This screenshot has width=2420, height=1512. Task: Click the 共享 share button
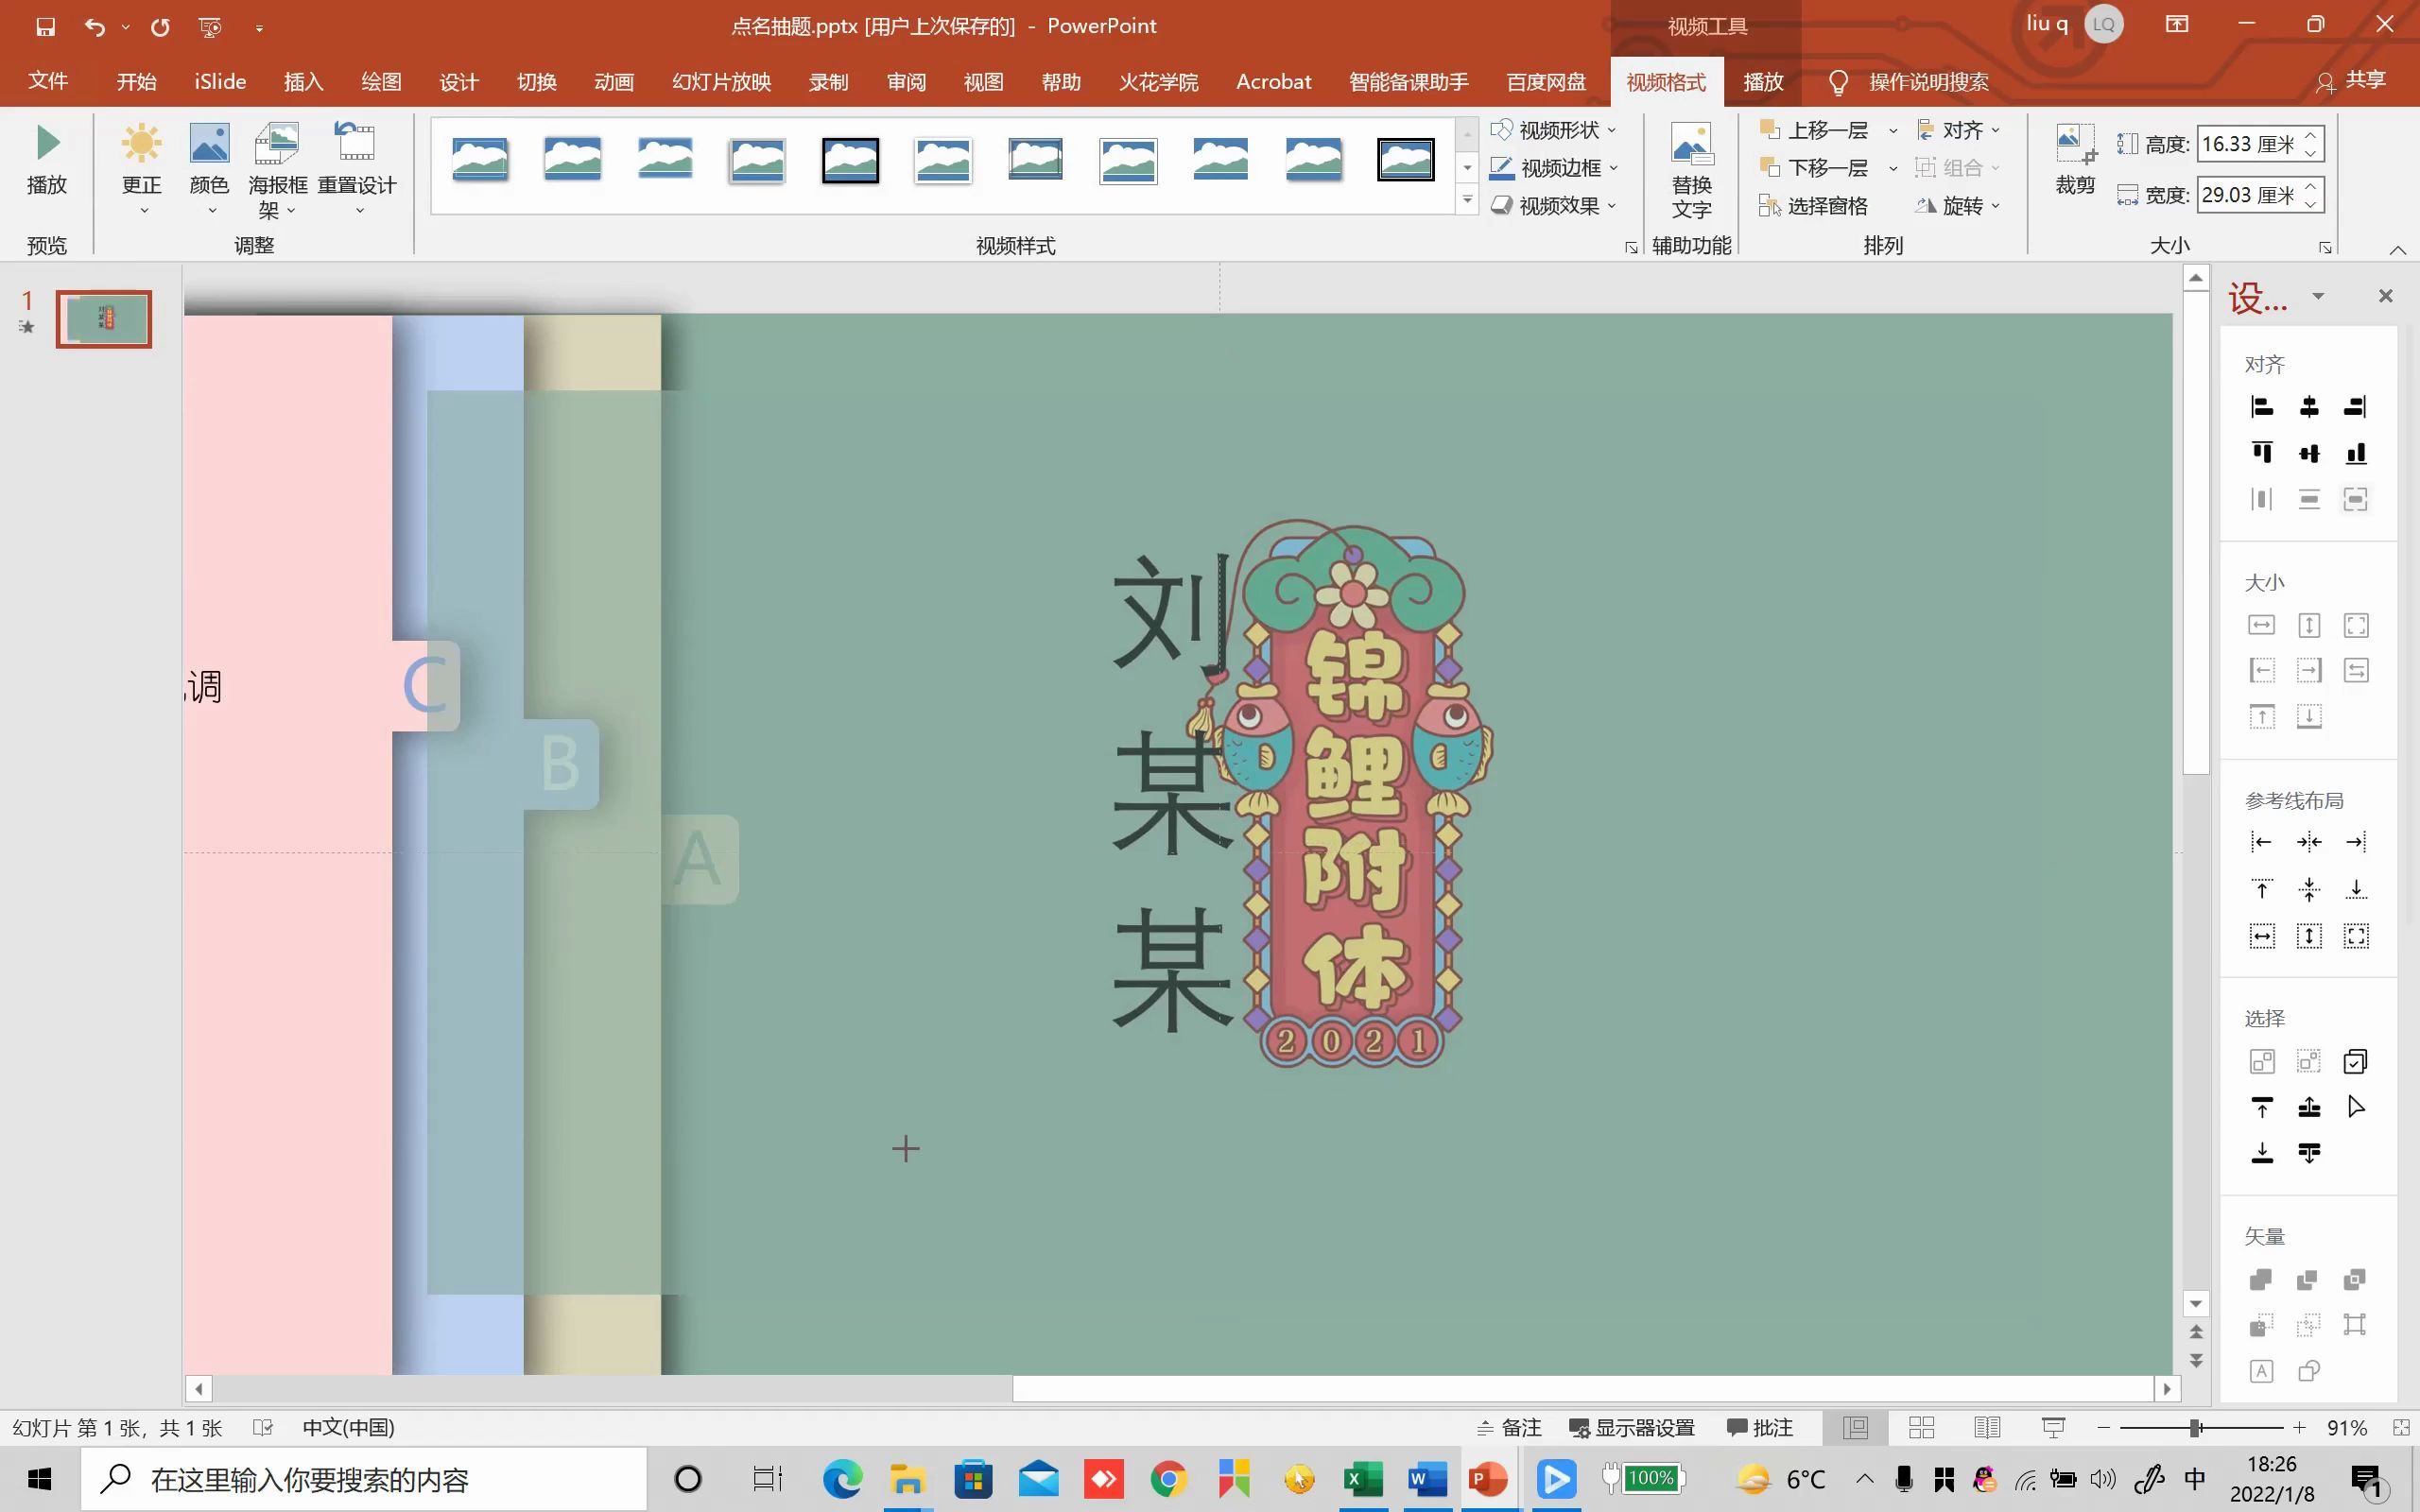pos(2351,81)
